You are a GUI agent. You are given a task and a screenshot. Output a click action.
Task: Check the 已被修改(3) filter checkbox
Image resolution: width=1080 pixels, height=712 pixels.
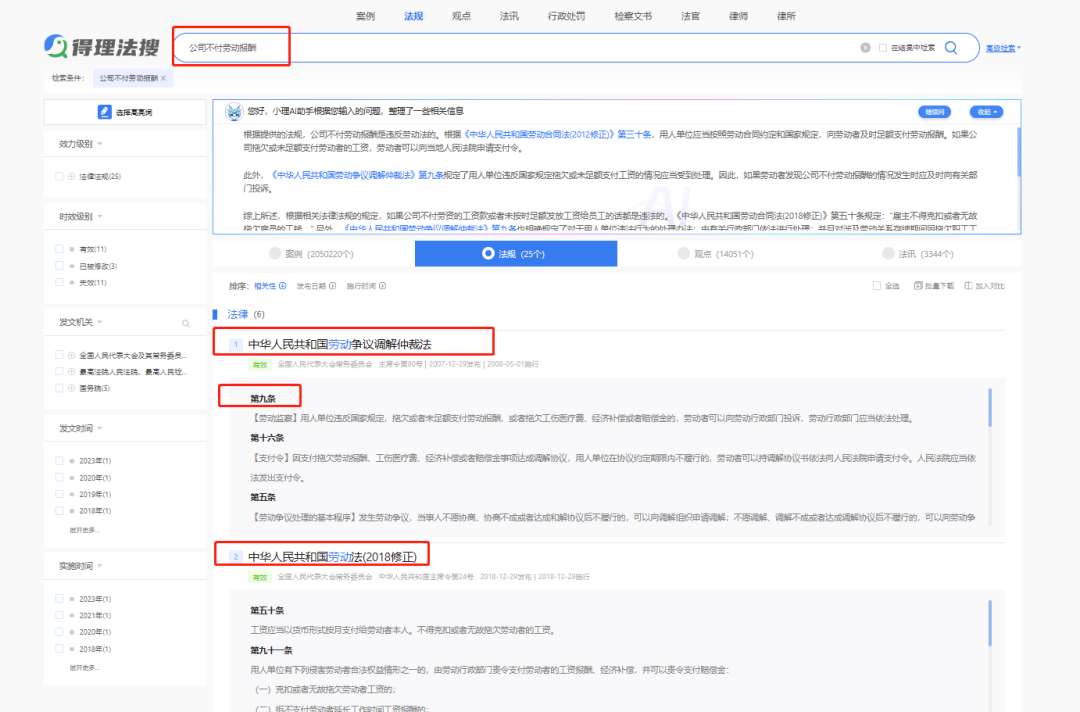pyautogui.click(x=59, y=266)
